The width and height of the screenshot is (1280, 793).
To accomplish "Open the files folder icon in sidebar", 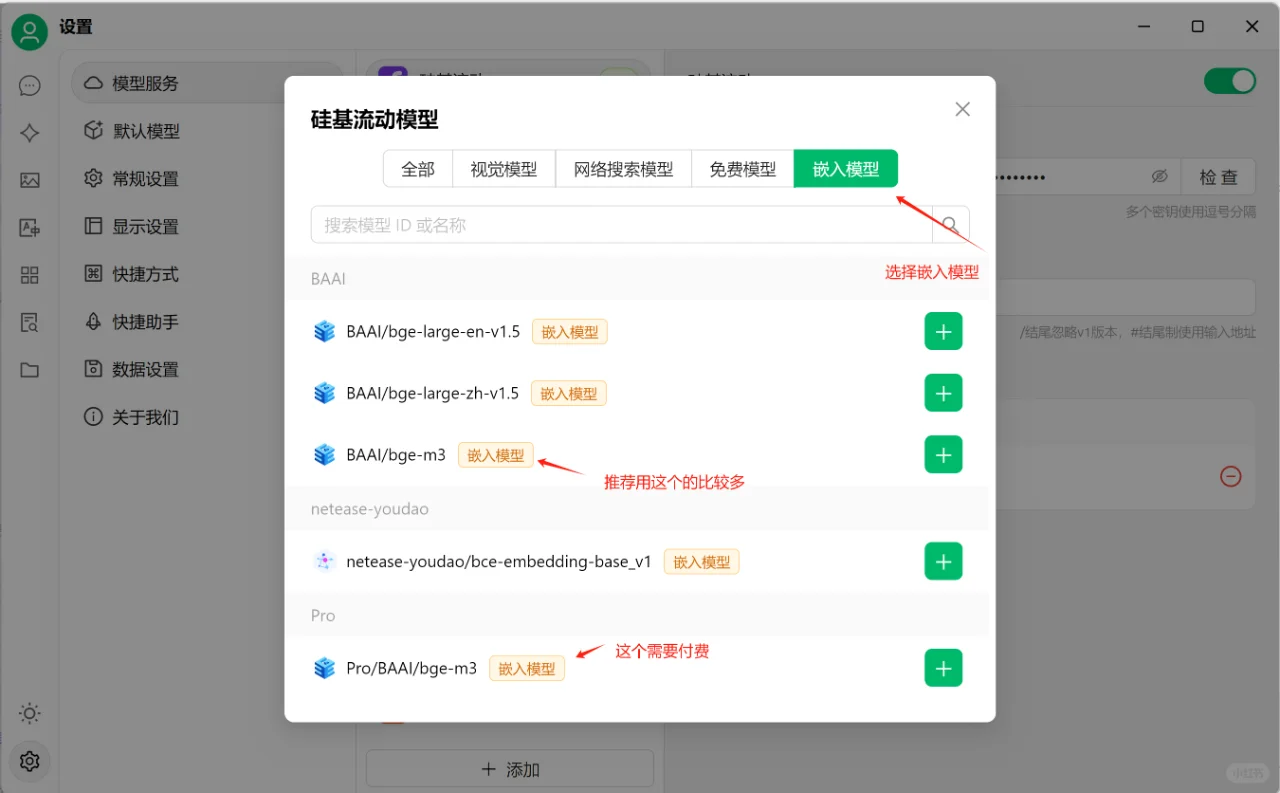I will tap(29, 369).
